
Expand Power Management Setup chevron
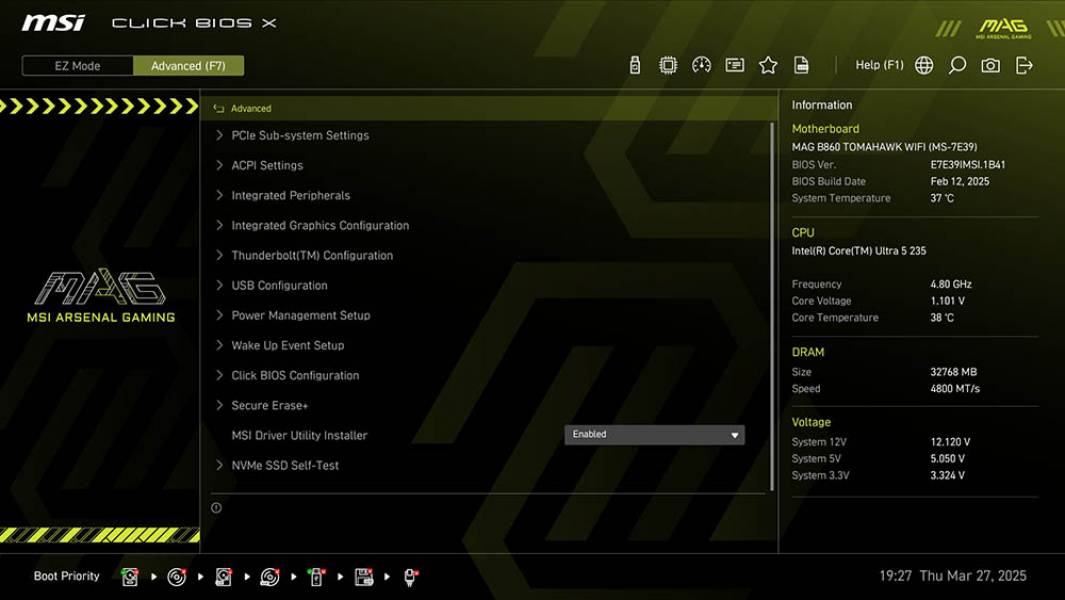click(219, 315)
